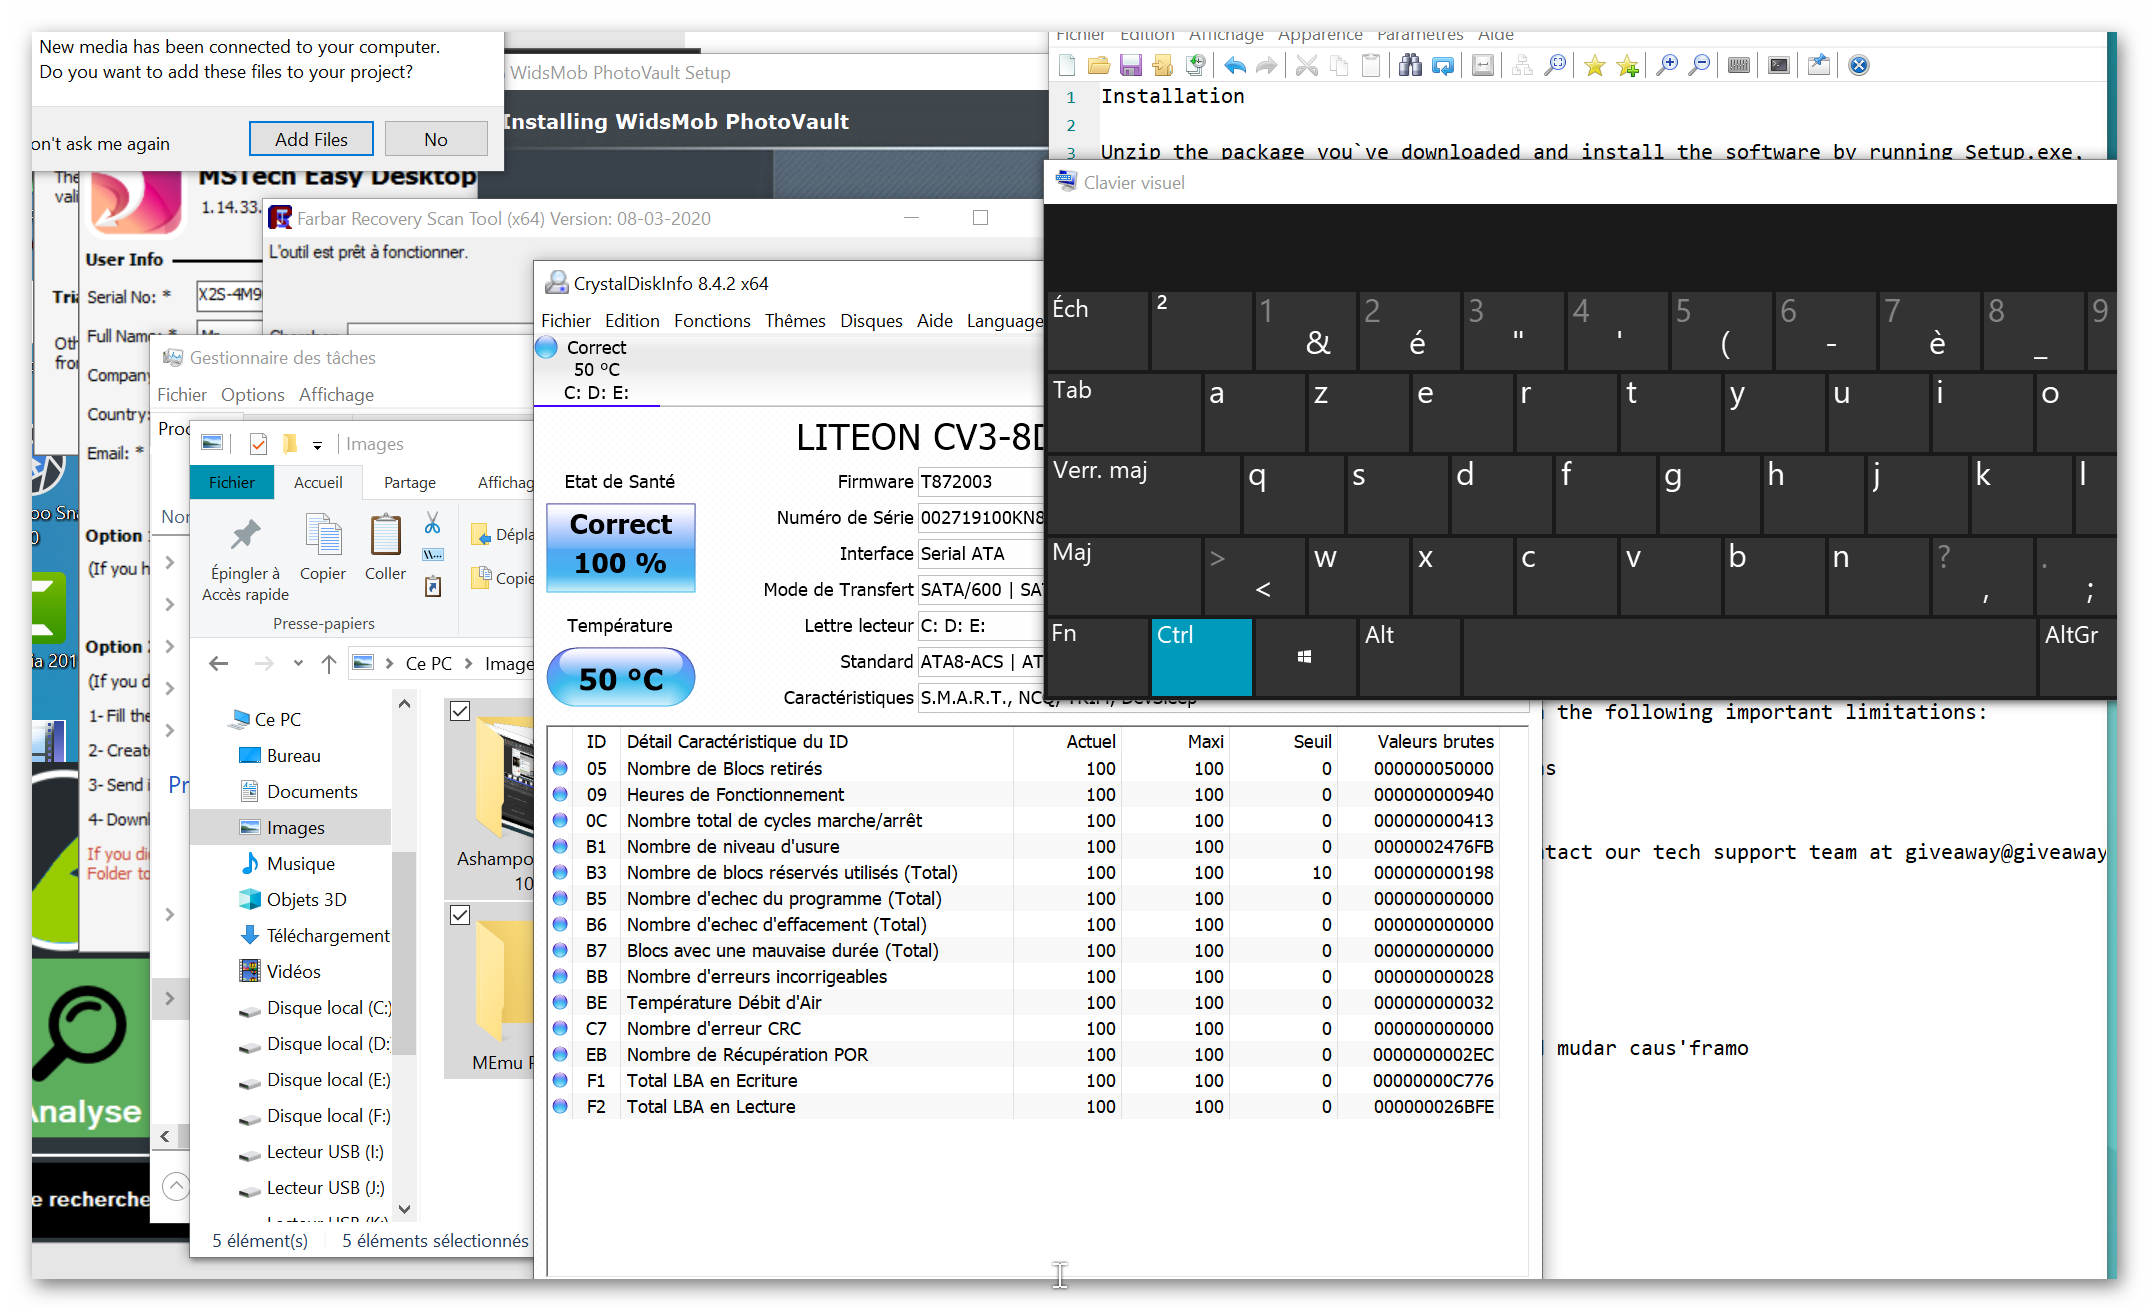Select Téléchargements in Explorer folder tree
This screenshot has height=1311, width=2149.
click(316, 936)
